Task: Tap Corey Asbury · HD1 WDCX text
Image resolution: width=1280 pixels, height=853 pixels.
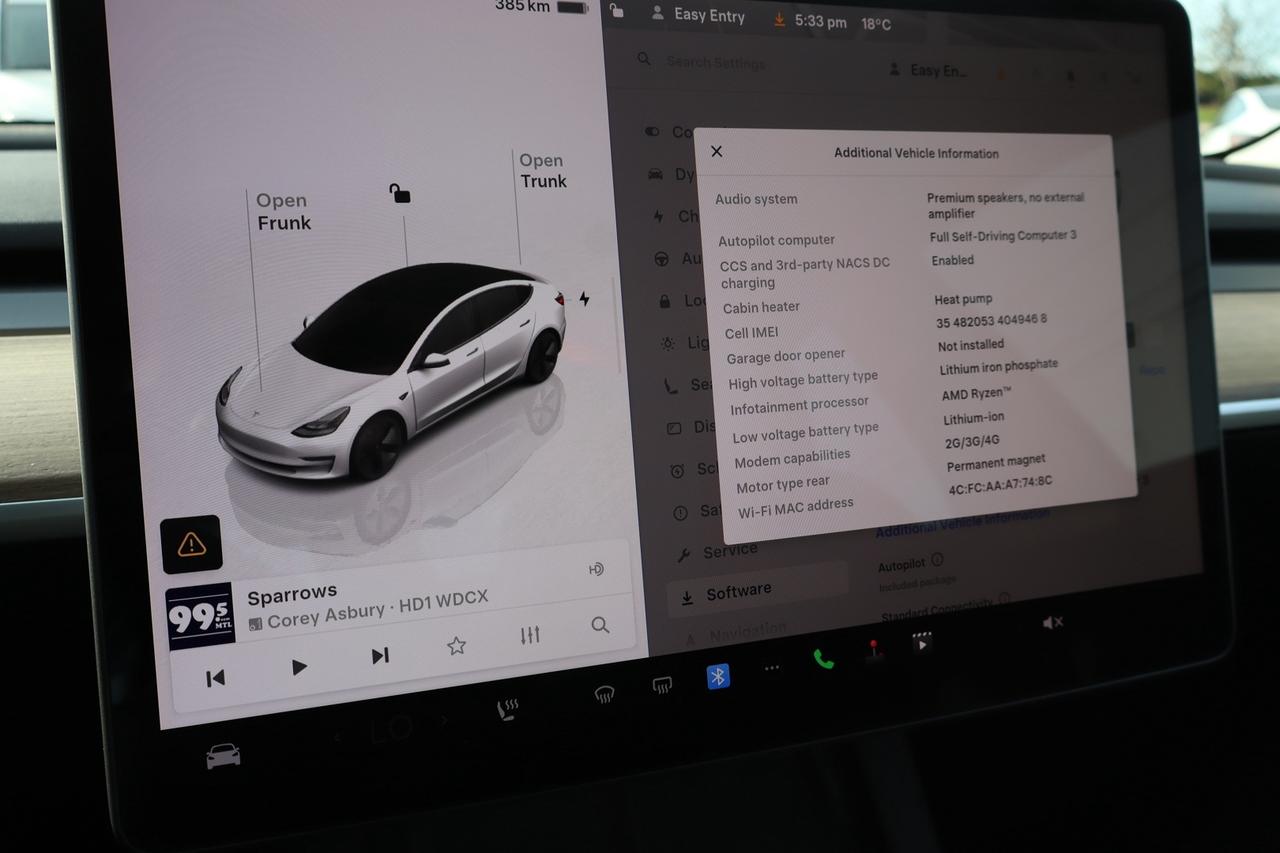Action: [378, 610]
